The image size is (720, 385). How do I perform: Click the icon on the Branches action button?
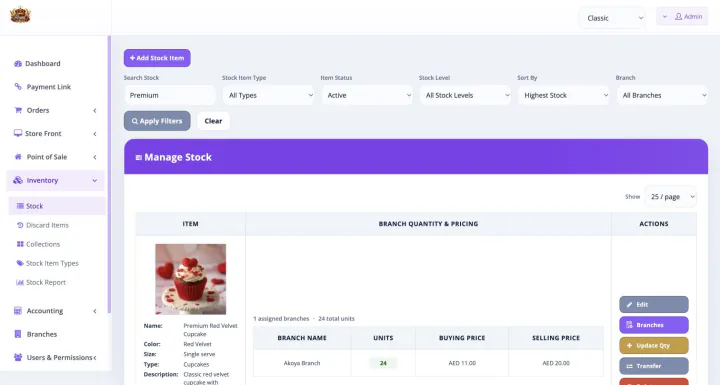tap(630, 325)
